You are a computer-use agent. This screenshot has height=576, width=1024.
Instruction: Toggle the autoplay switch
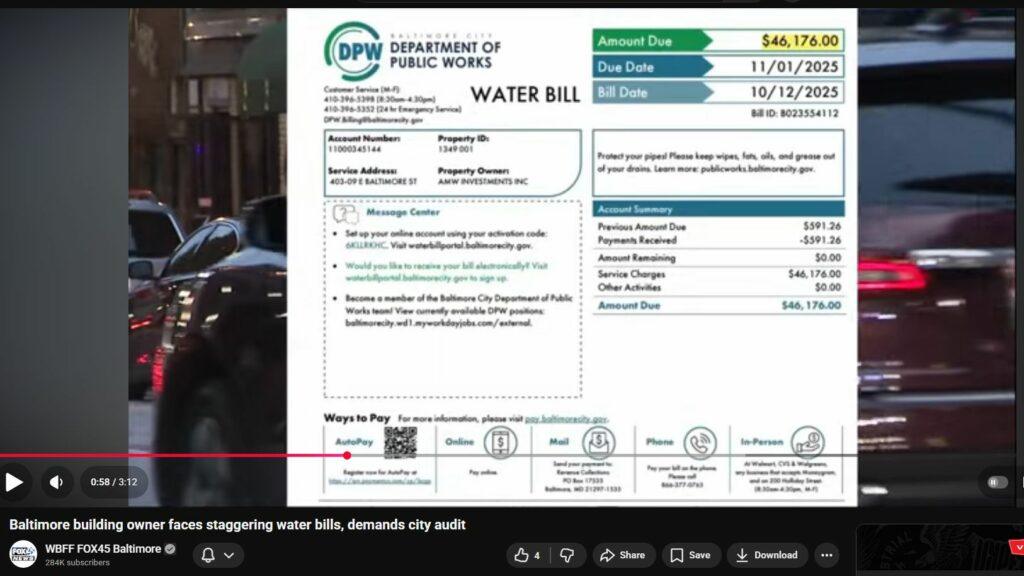(x=996, y=482)
